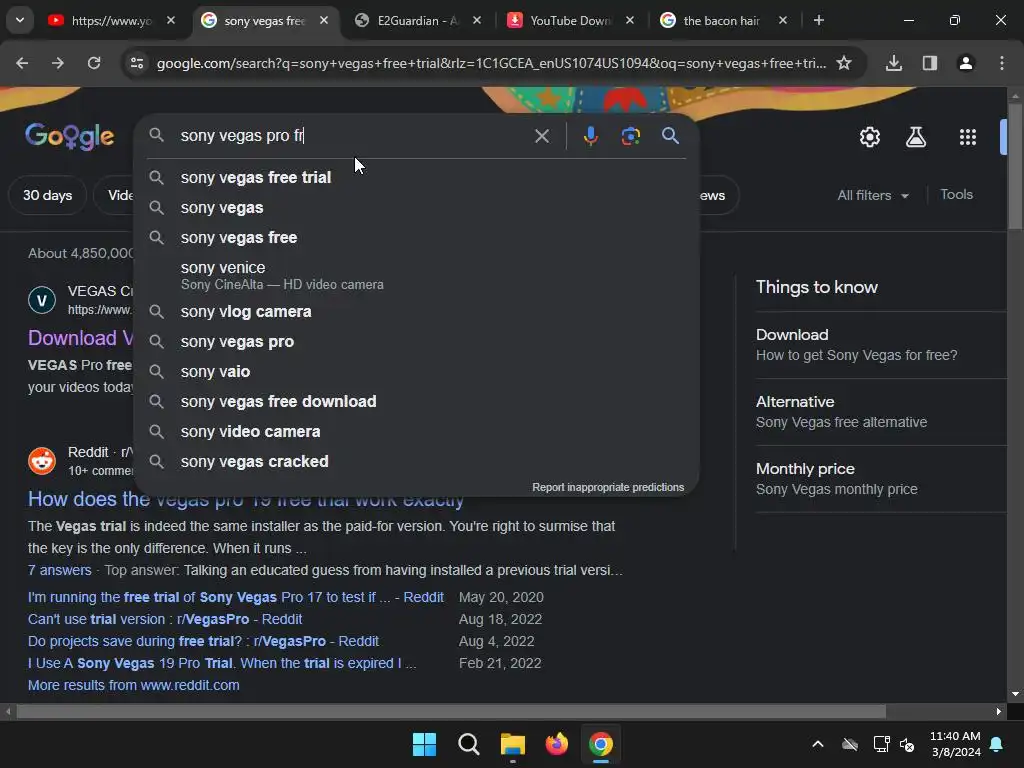The image size is (1024, 768).
Task: Click the Google logo
Action: coord(70,136)
